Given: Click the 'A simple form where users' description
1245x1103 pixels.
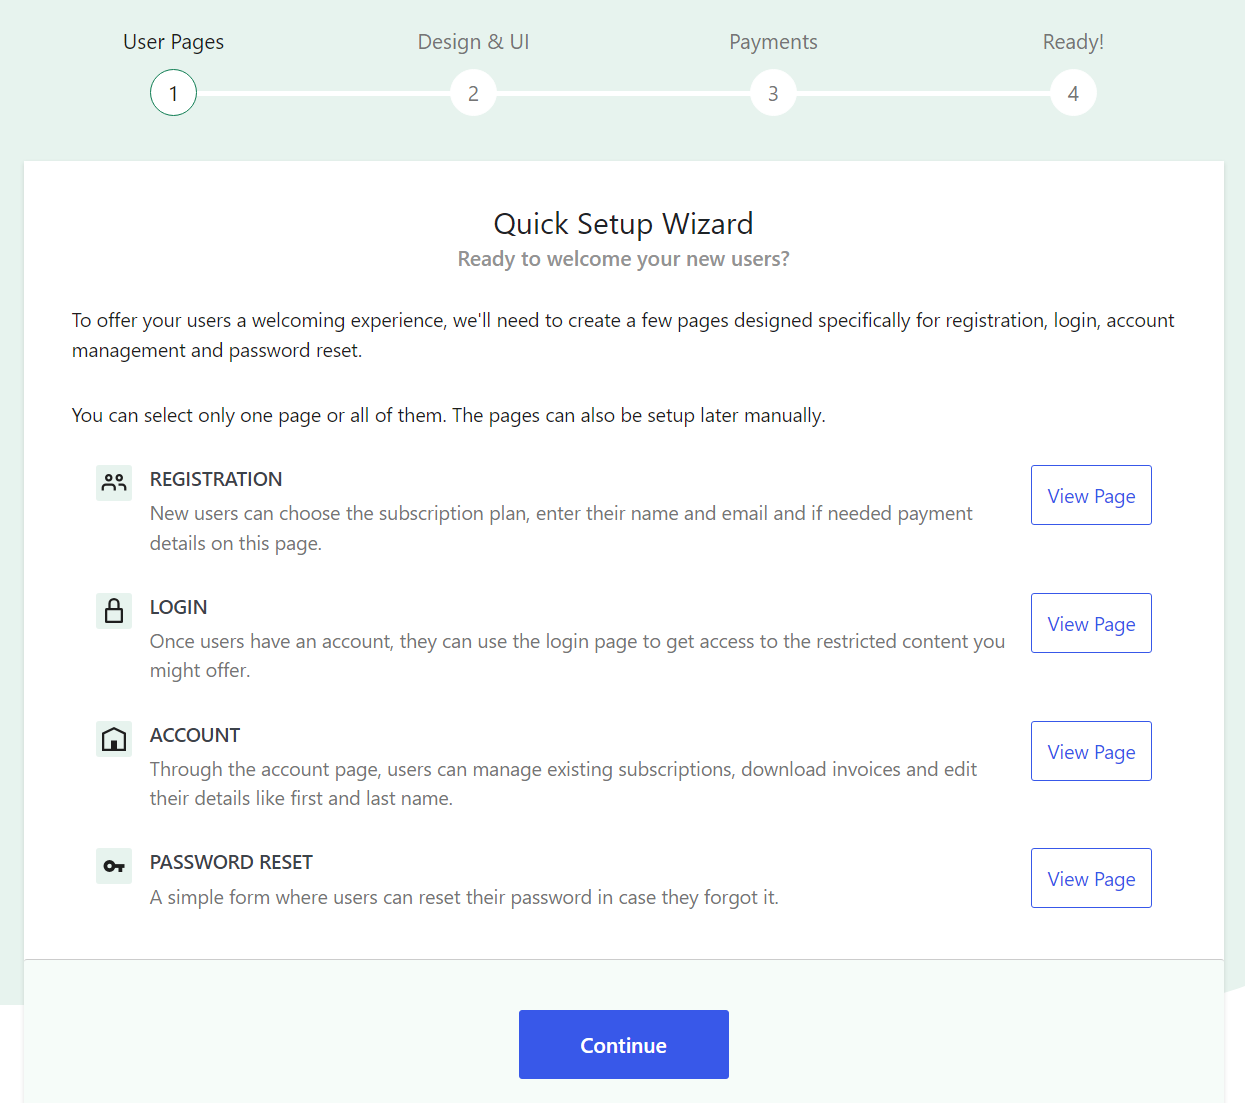Looking at the screenshot, I should [464, 897].
